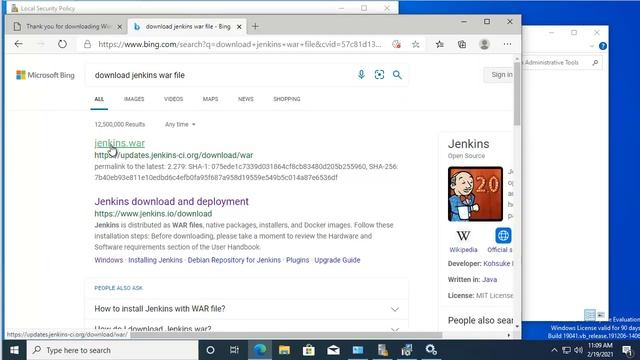Screen dimensions: 640x360
Task: Open tracking prevention icon in address bar
Action: (x=396, y=44)
